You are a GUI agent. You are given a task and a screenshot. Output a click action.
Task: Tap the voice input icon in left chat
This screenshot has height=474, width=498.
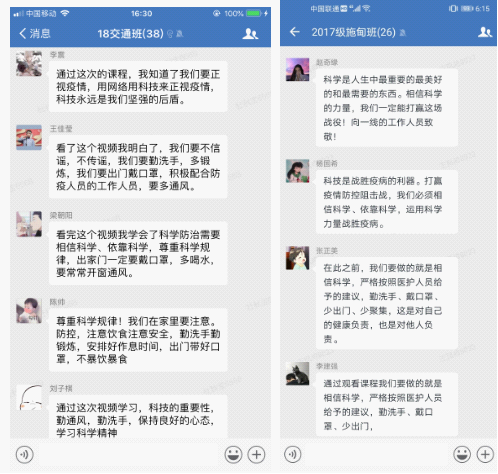click(25, 455)
